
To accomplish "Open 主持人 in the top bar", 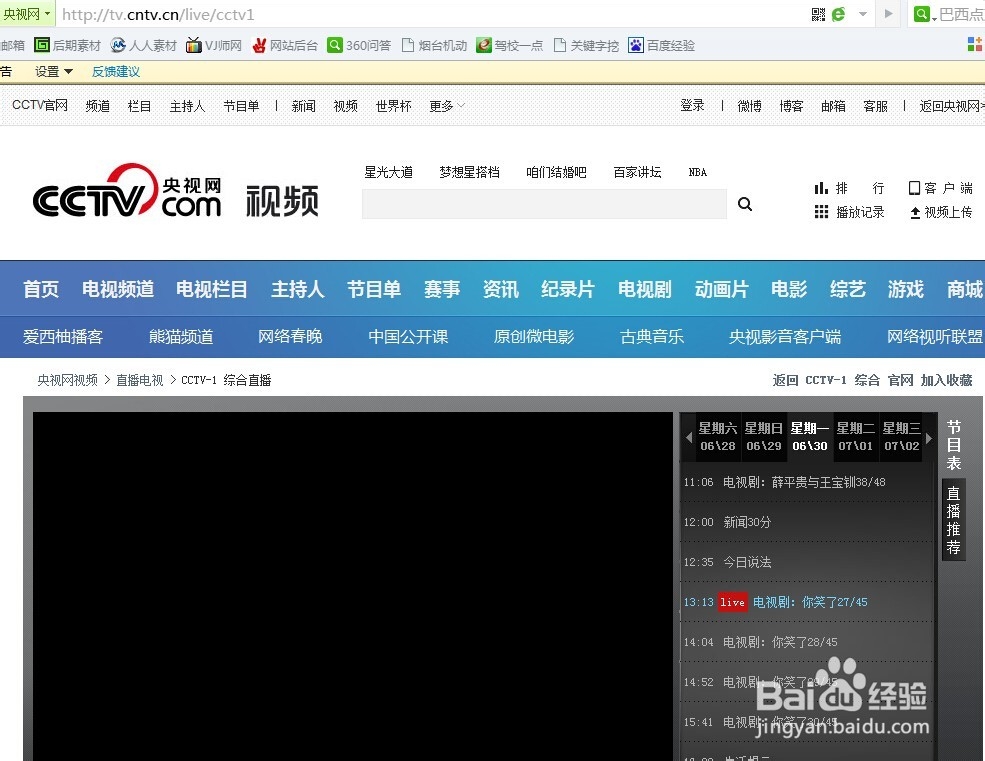I will (x=187, y=106).
